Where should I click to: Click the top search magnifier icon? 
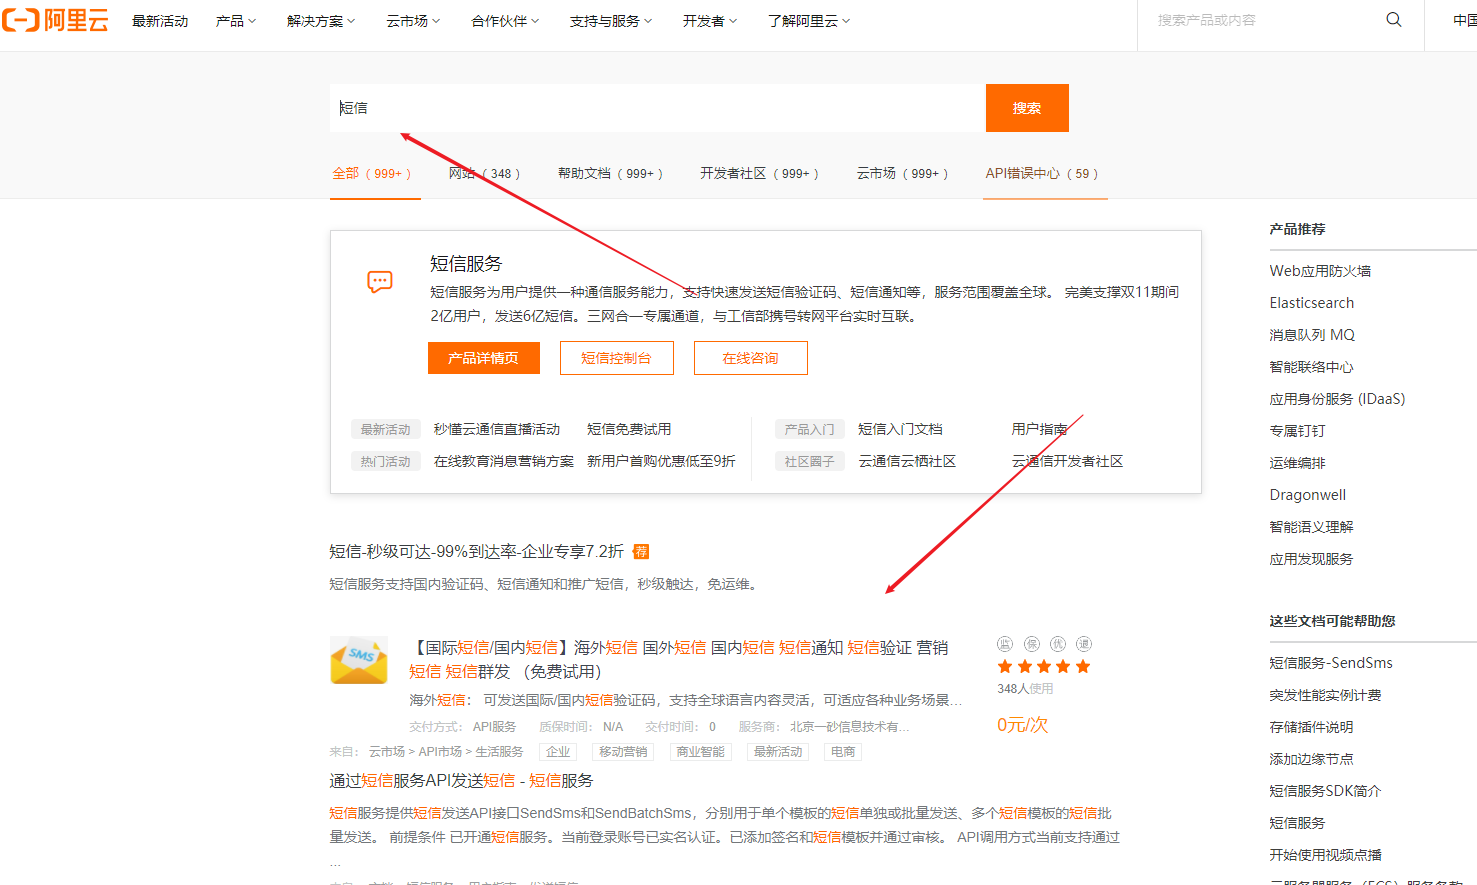(x=1393, y=20)
